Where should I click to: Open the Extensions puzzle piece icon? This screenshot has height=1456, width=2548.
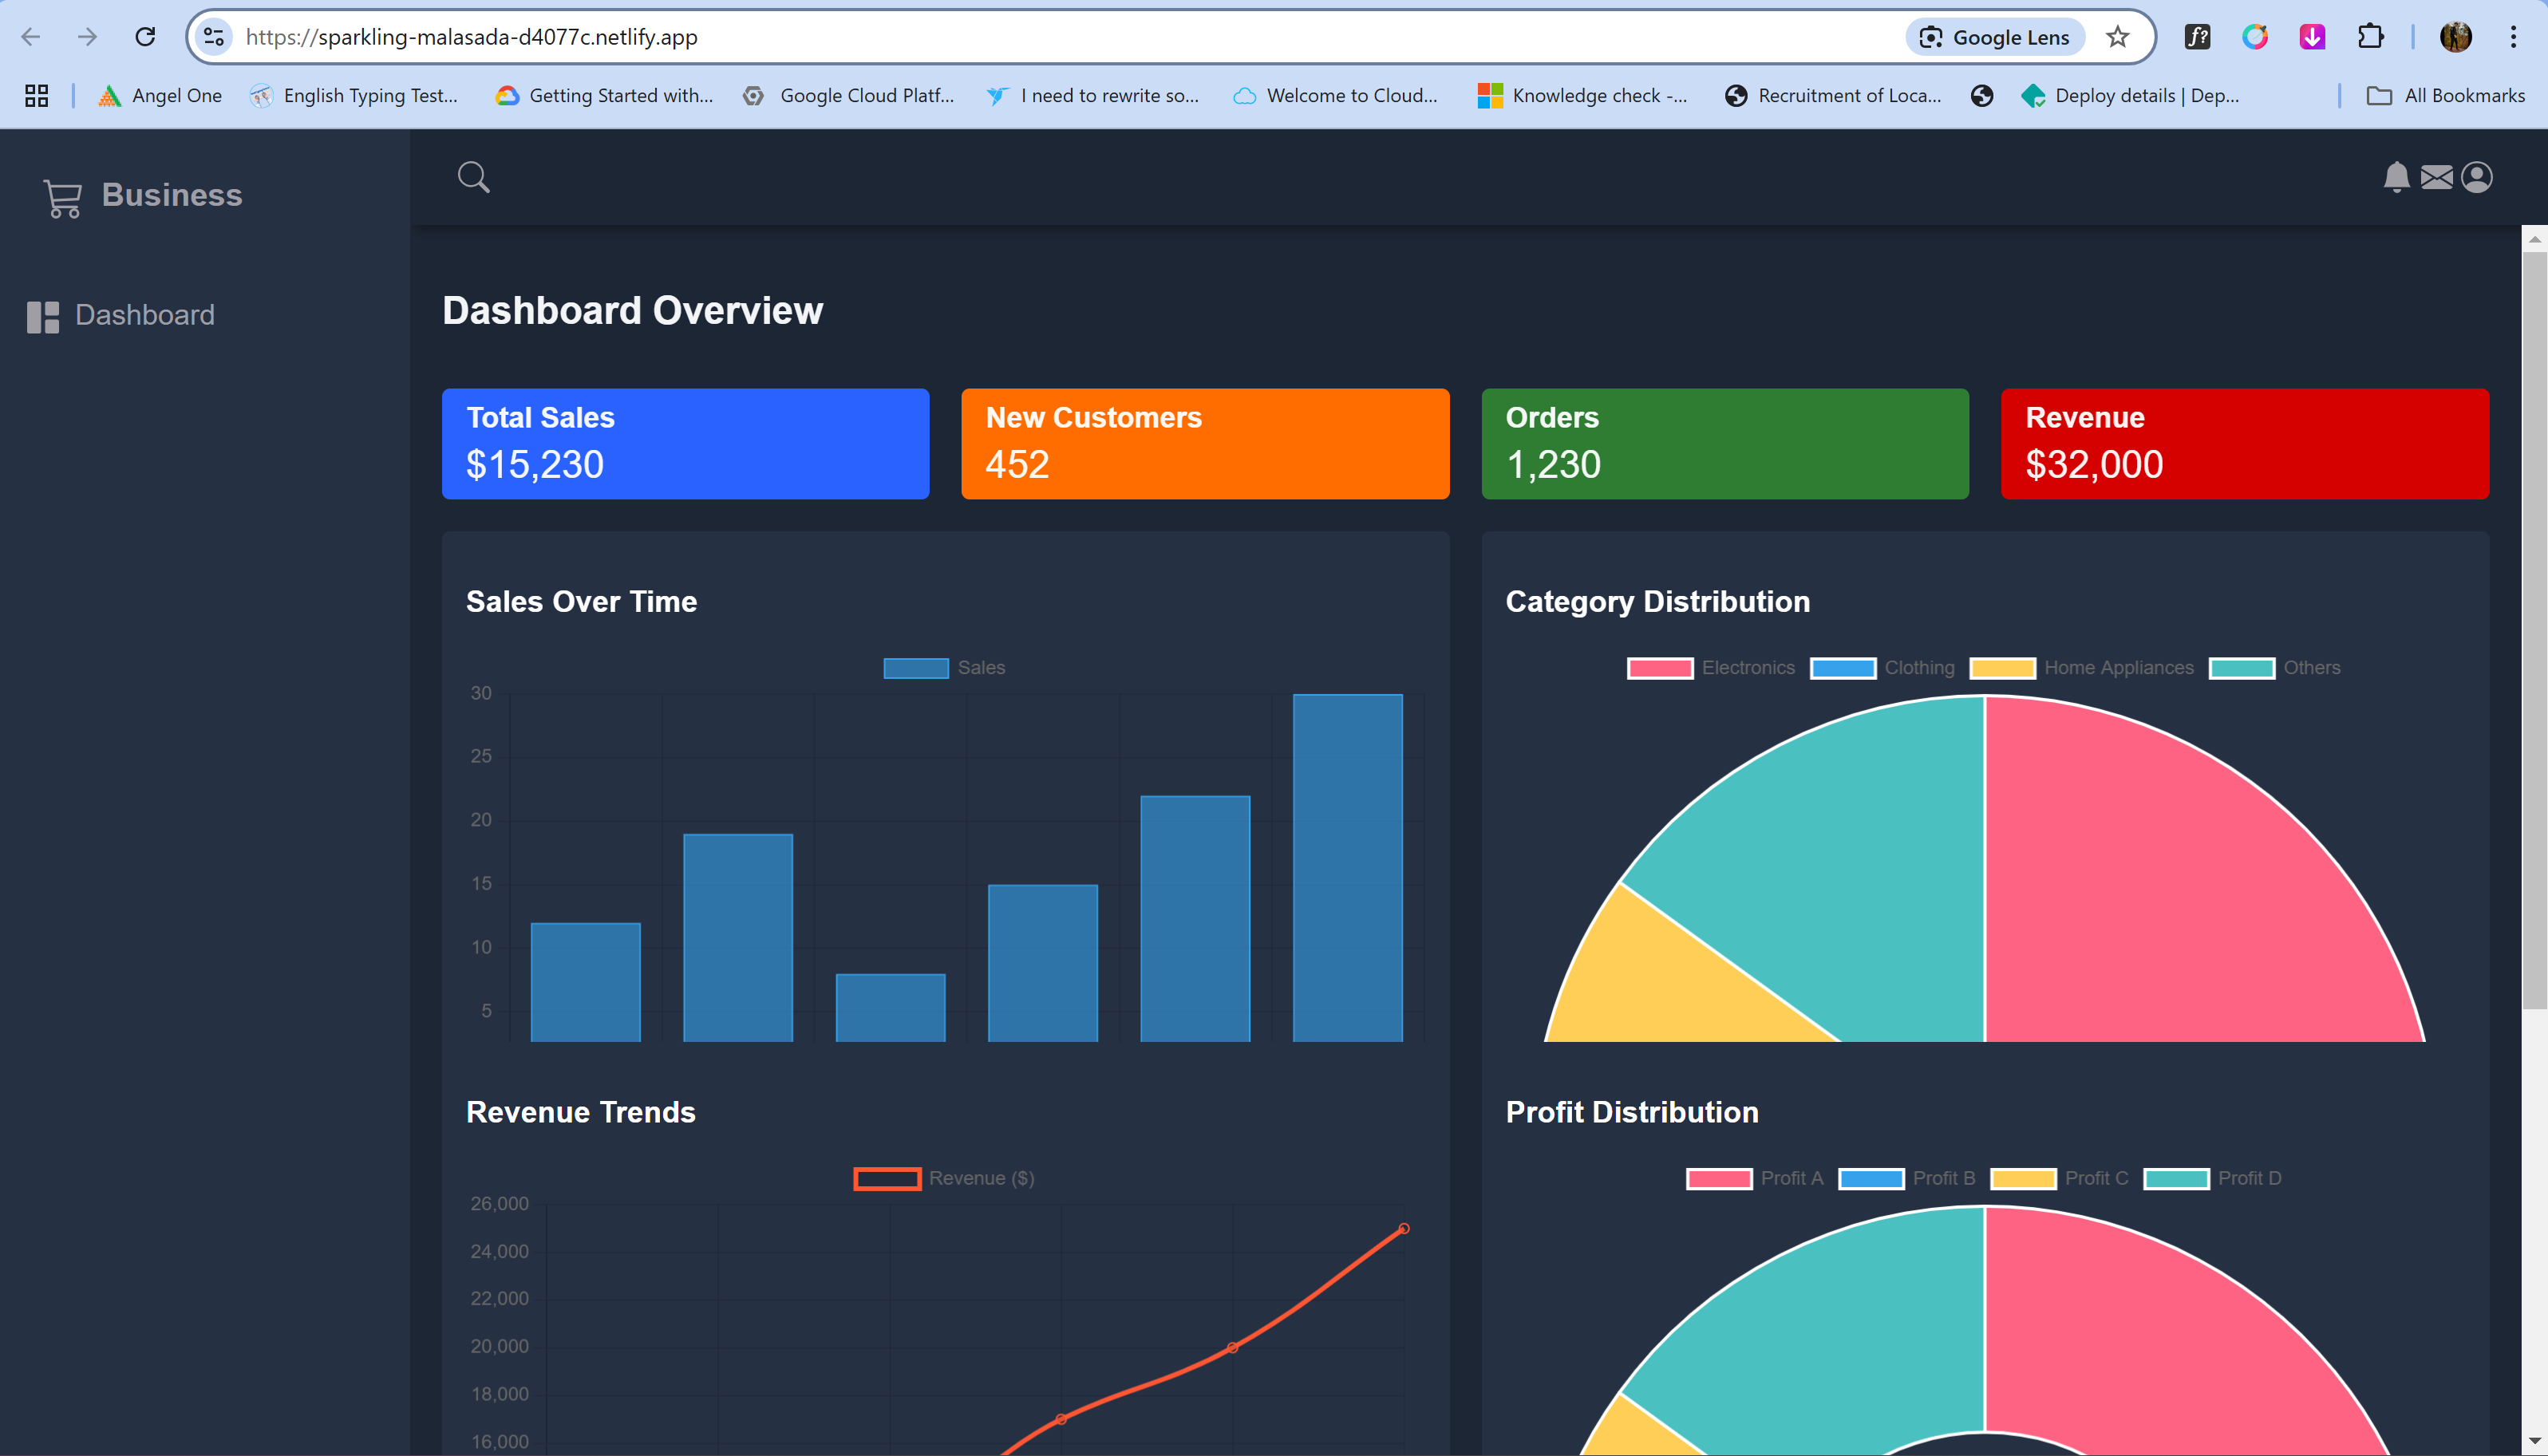2370,37
